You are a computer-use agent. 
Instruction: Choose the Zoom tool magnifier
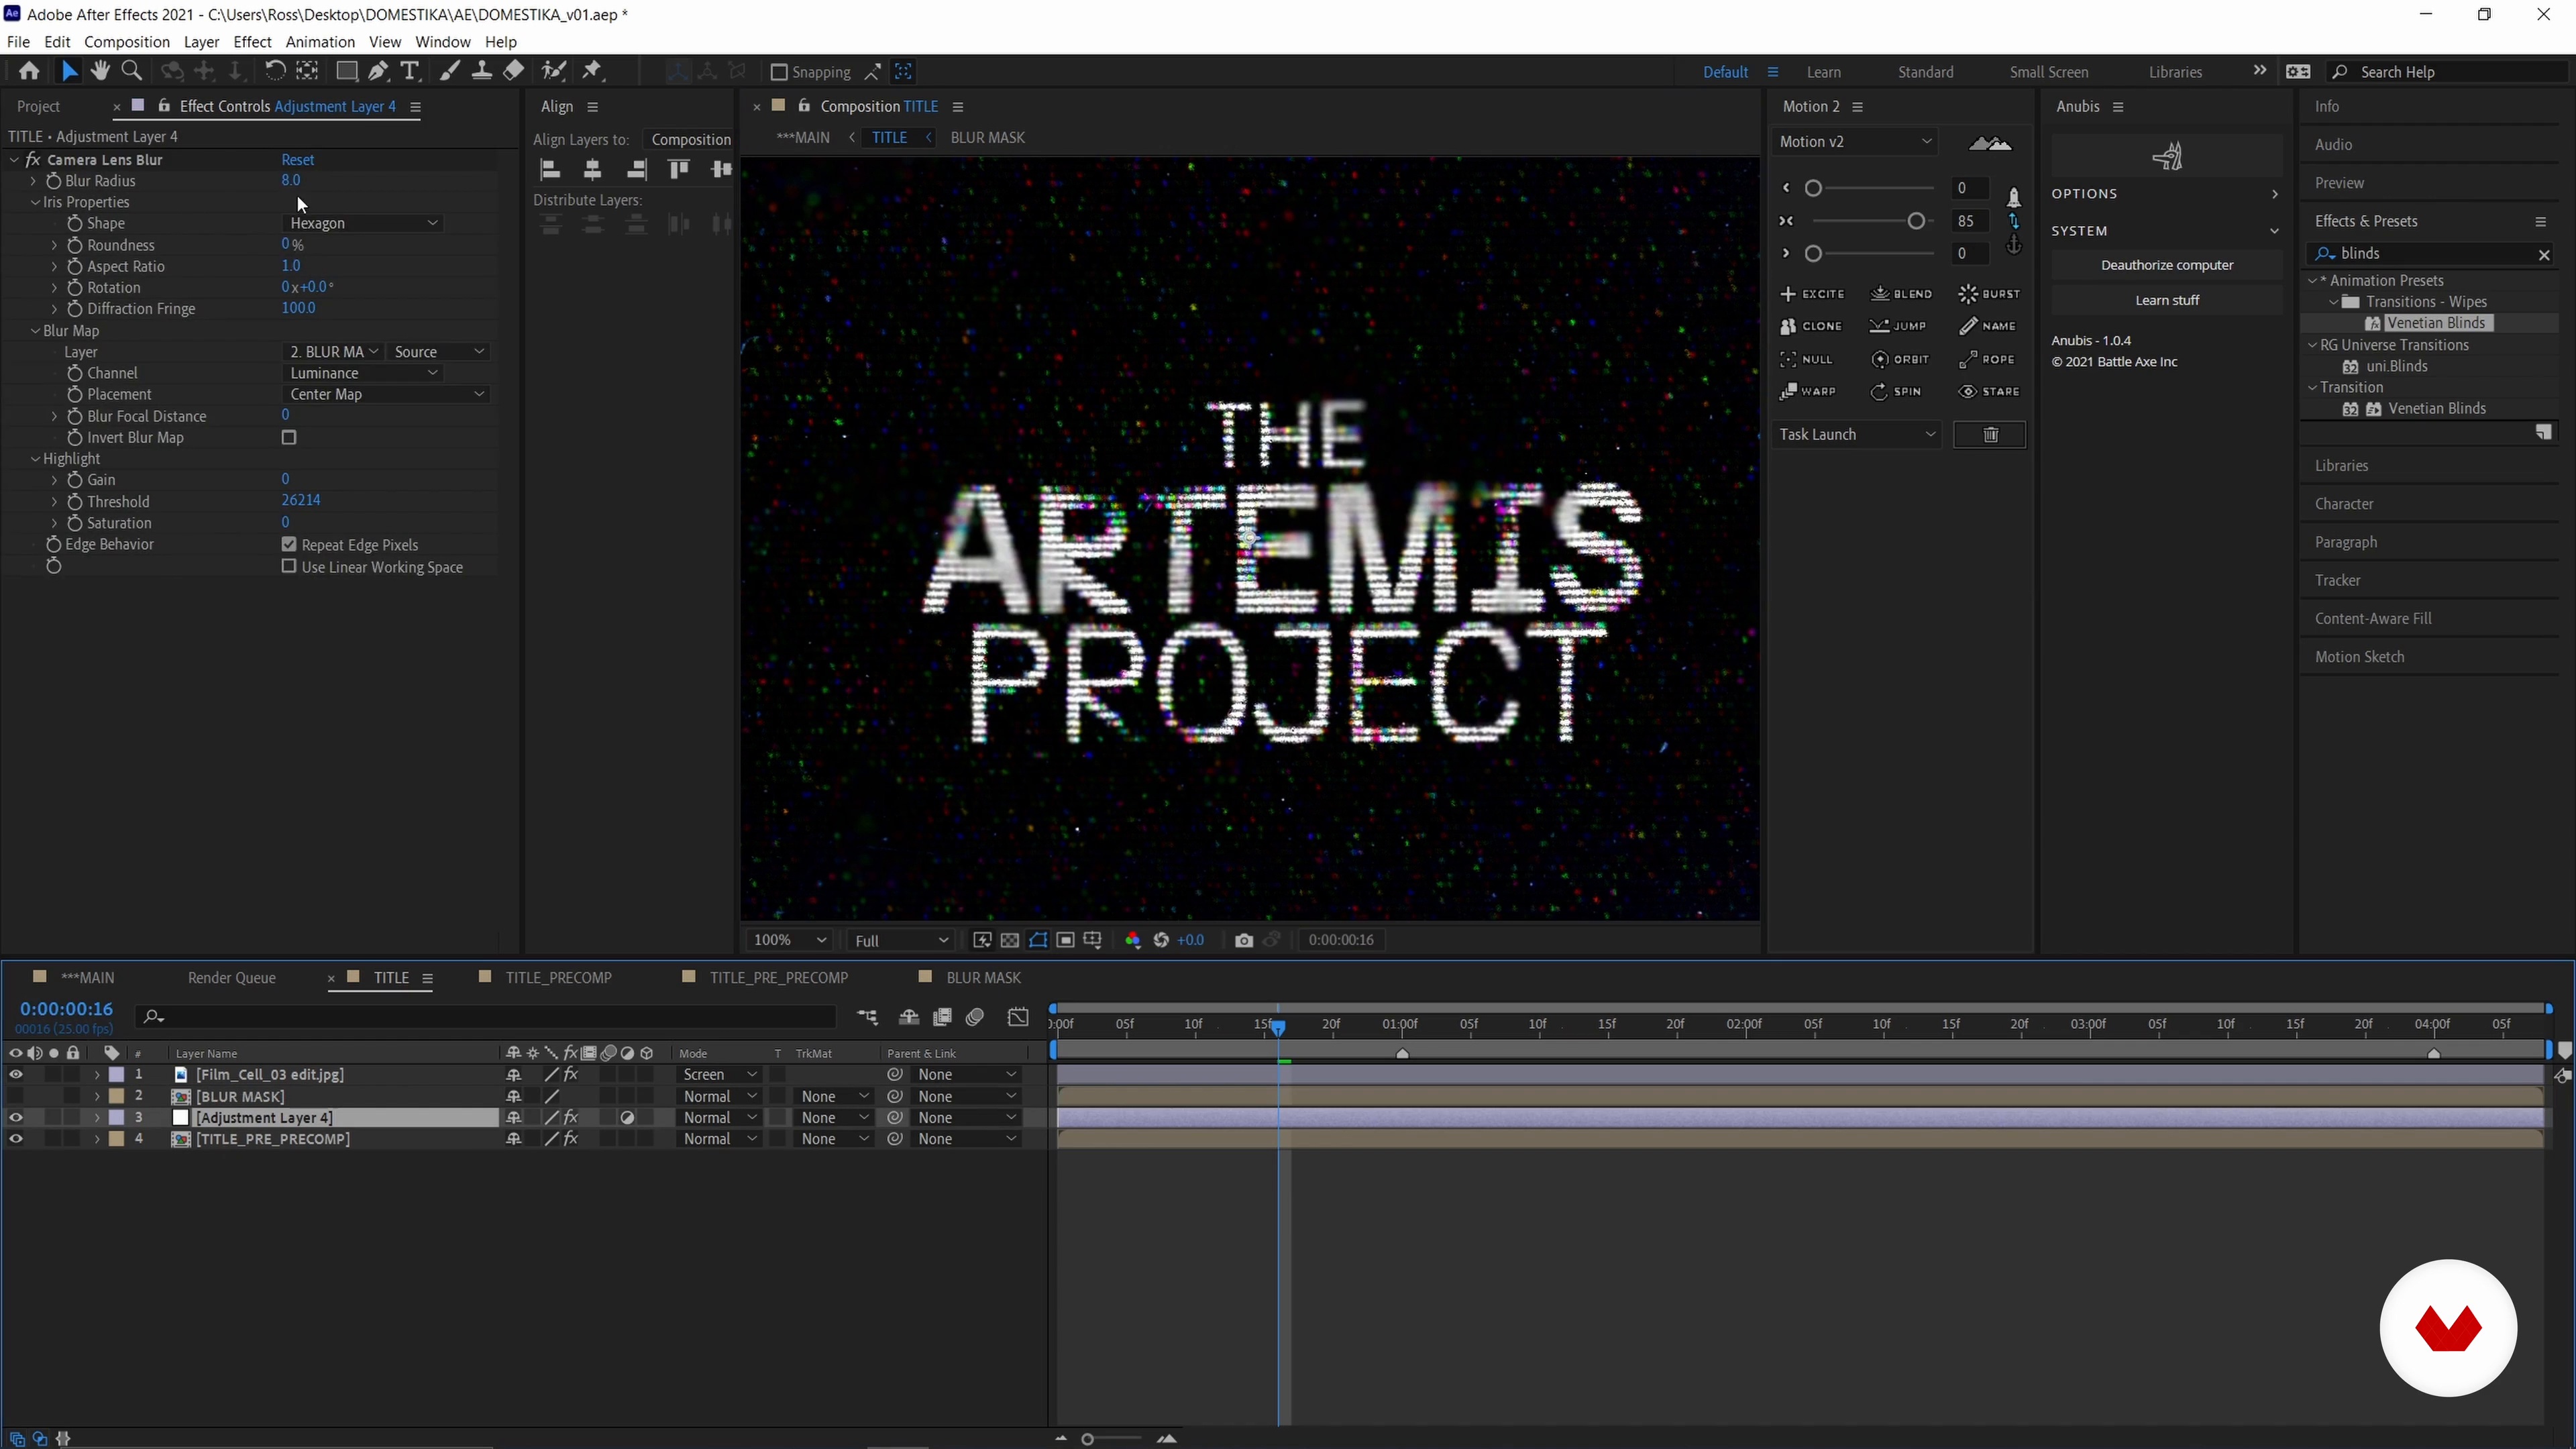(x=131, y=71)
